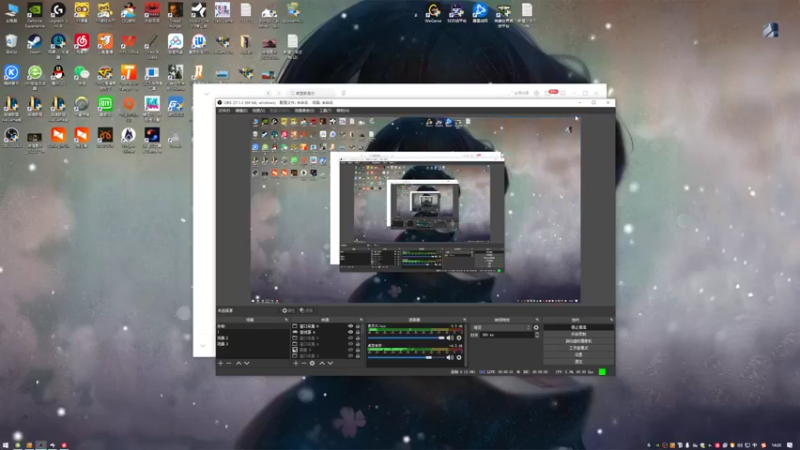
Task: Move source down with Sources panel arrow
Action: point(331,363)
